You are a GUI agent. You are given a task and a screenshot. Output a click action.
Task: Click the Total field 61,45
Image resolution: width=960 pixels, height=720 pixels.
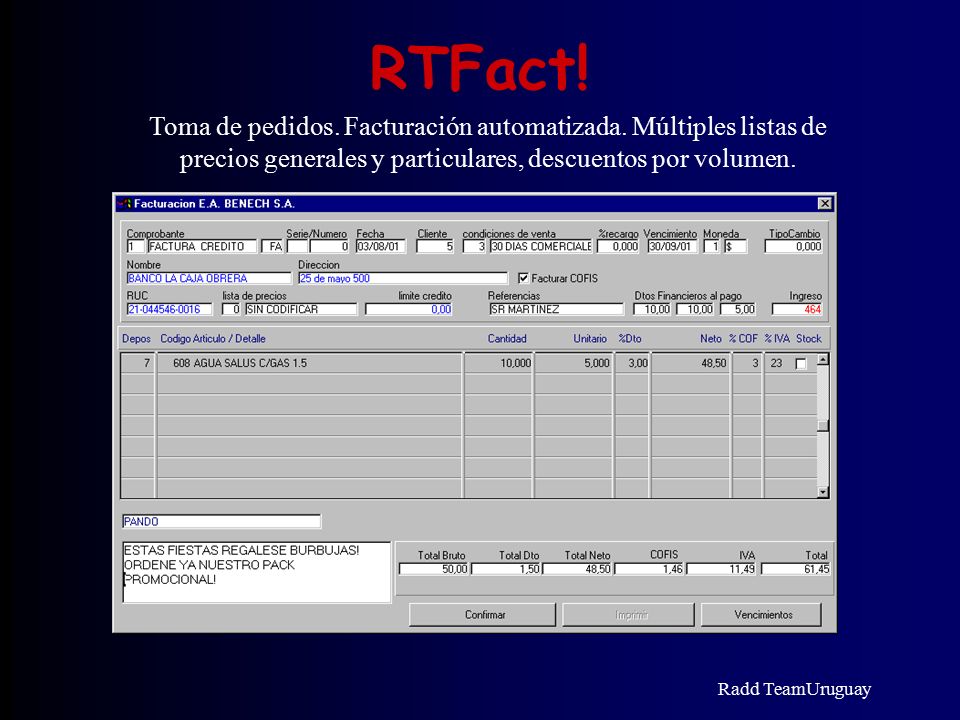point(796,569)
